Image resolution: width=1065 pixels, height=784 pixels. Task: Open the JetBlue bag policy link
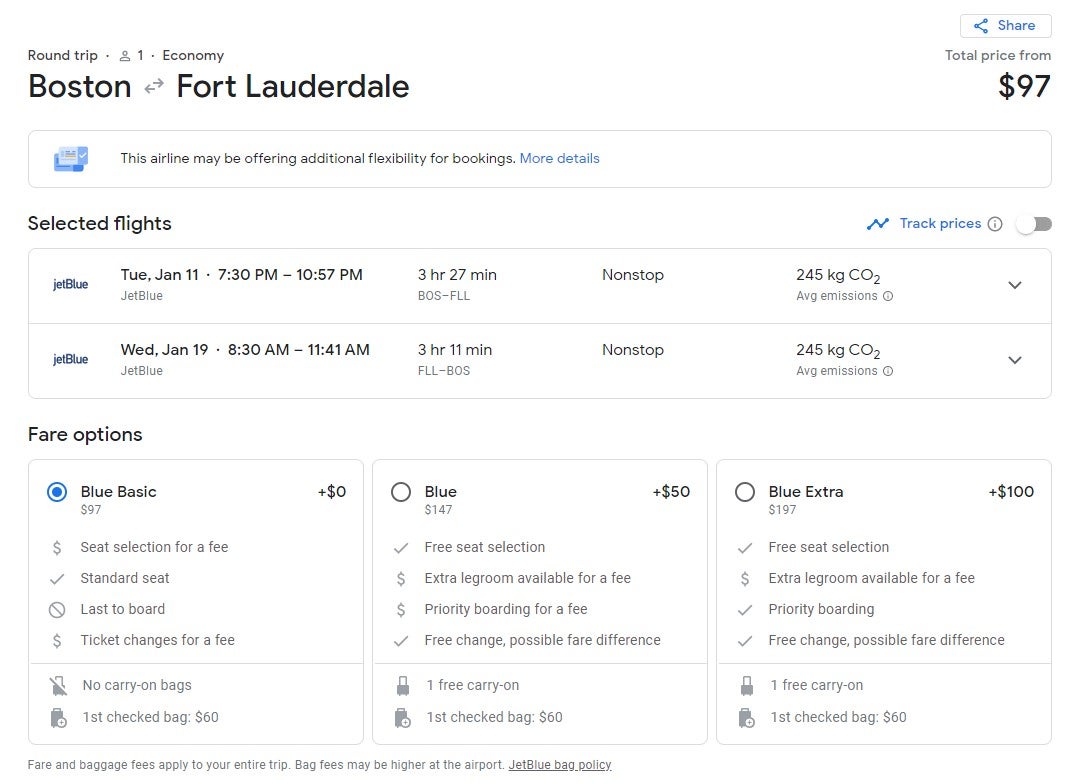560,764
